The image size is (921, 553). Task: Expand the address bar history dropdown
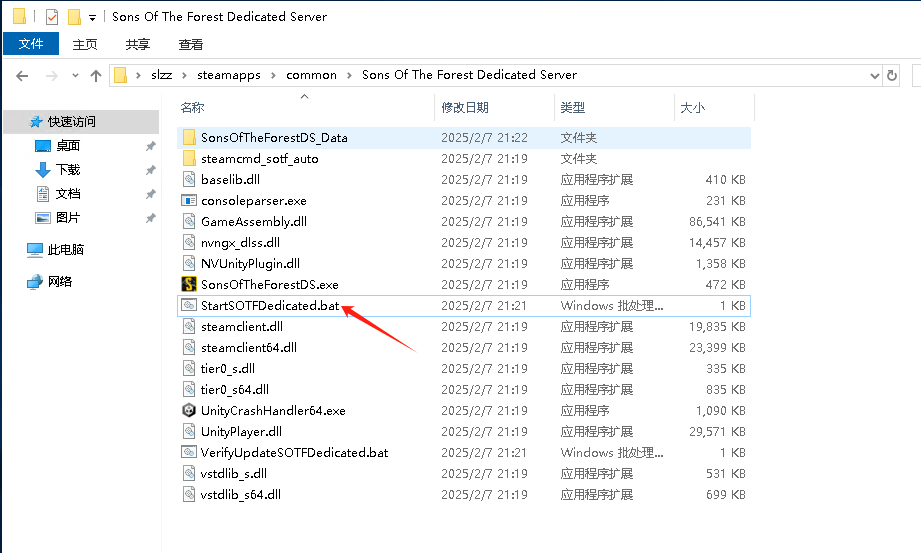pyautogui.click(x=875, y=75)
